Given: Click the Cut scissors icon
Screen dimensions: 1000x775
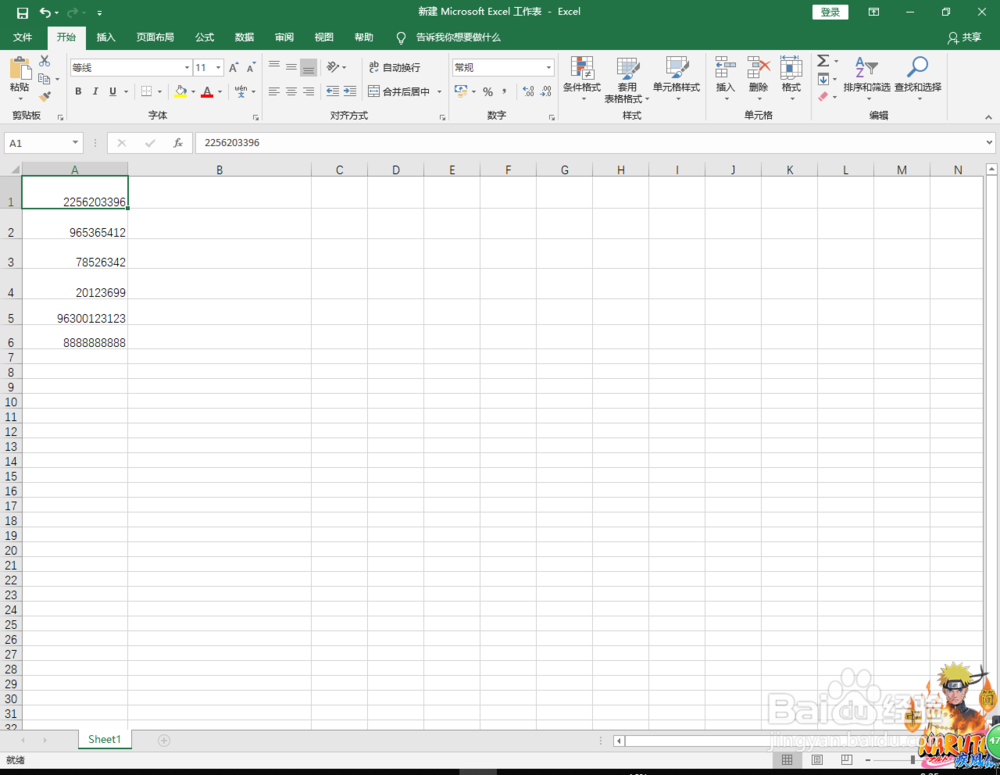Looking at the screenshot, I should [44, 61].
